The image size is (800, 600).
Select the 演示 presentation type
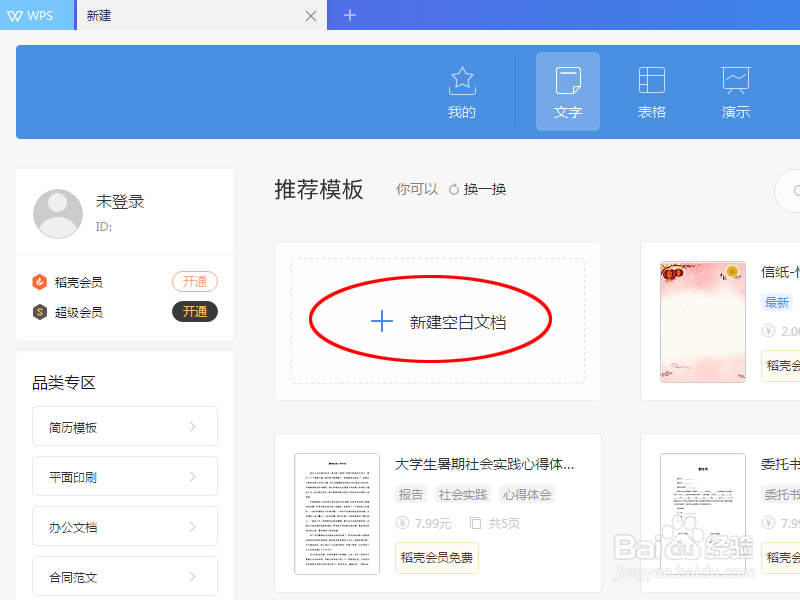click(736, 92)
